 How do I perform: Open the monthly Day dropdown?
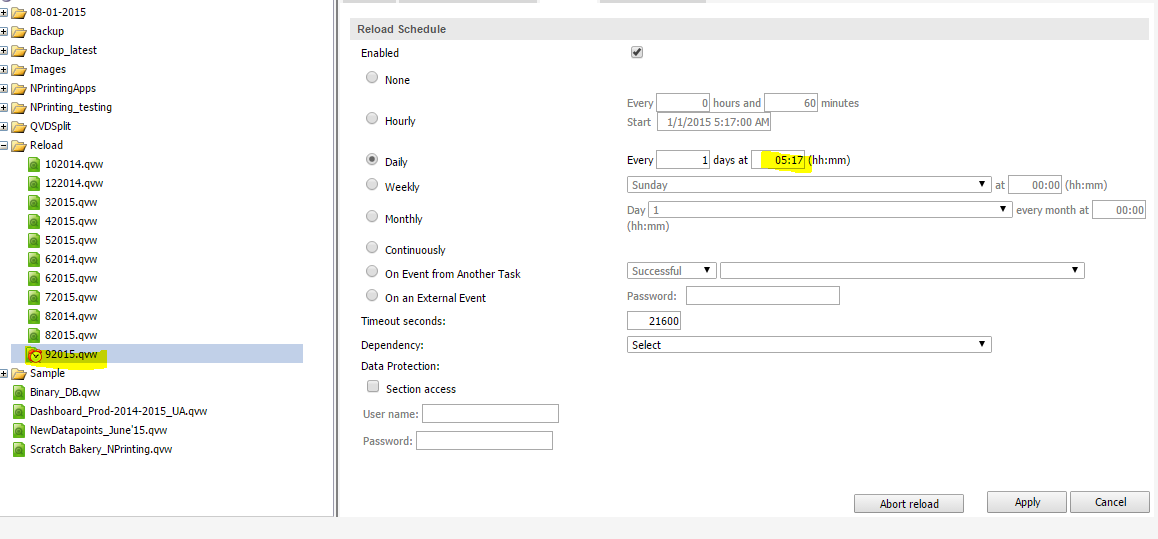[x=829, y=209]
